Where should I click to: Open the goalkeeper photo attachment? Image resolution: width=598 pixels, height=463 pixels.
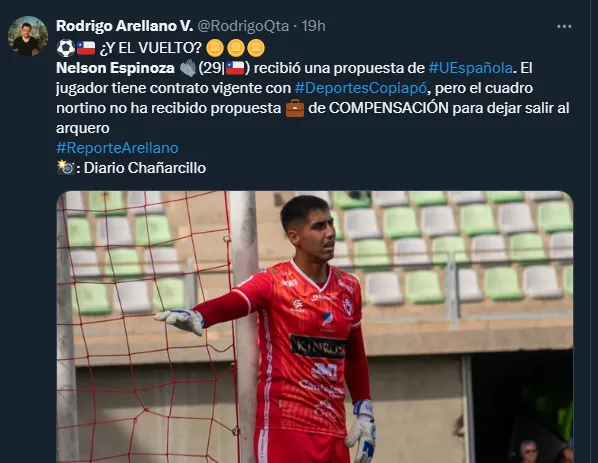315,327
